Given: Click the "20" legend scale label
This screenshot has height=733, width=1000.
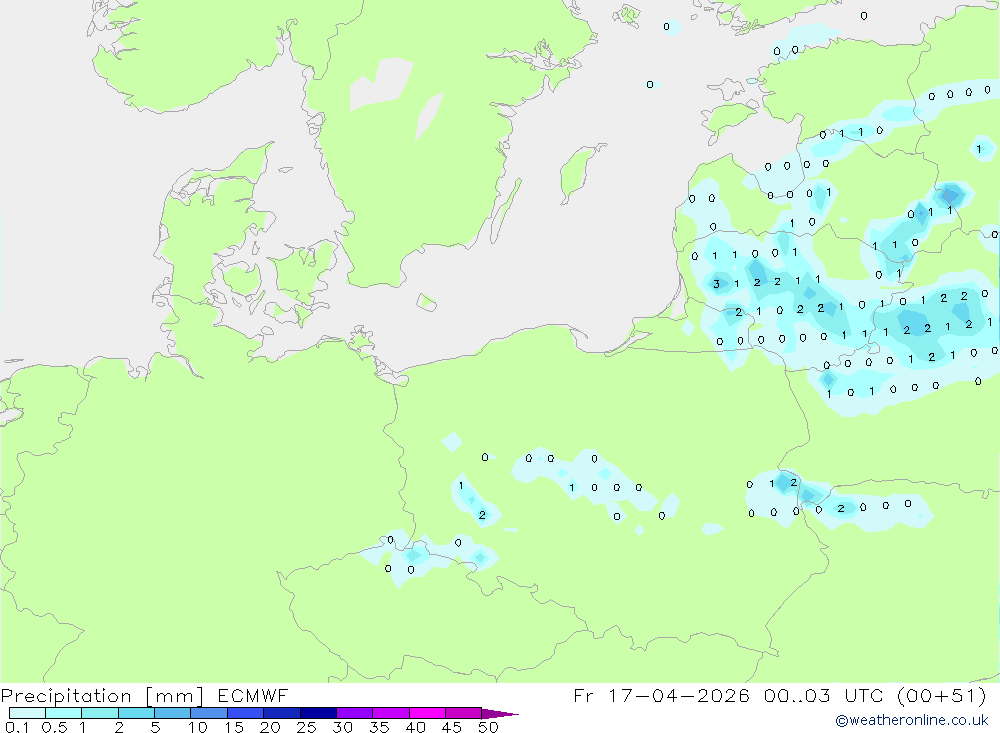Looking at the screenshot, I should point(270,727).
